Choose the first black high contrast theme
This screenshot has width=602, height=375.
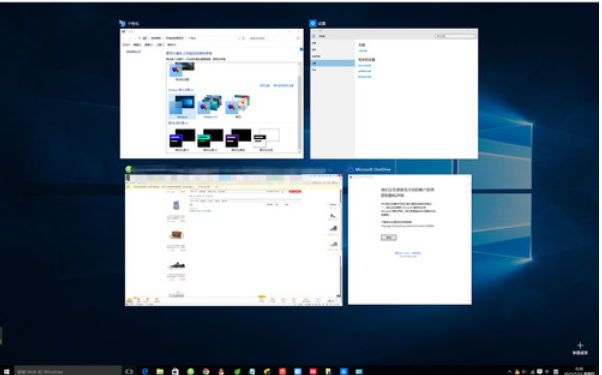[182, 139]
